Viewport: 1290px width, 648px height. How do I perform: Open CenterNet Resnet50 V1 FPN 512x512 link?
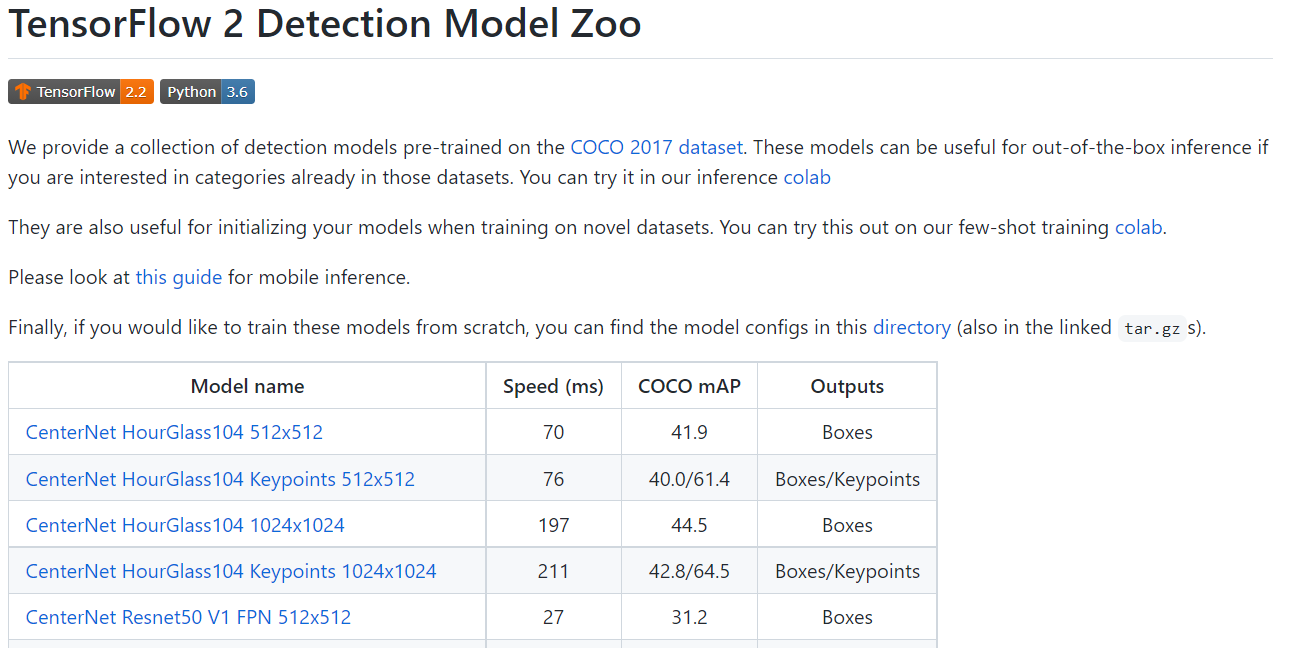click(x=188, y=617)
